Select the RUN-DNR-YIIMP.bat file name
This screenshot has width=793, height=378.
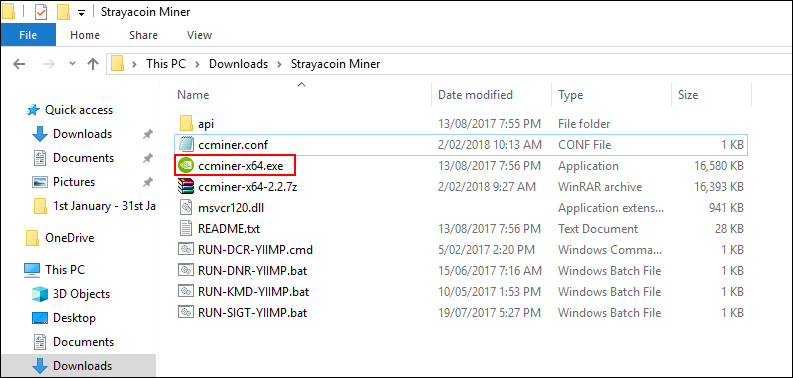pyautogui.click(x=252, y=271)
